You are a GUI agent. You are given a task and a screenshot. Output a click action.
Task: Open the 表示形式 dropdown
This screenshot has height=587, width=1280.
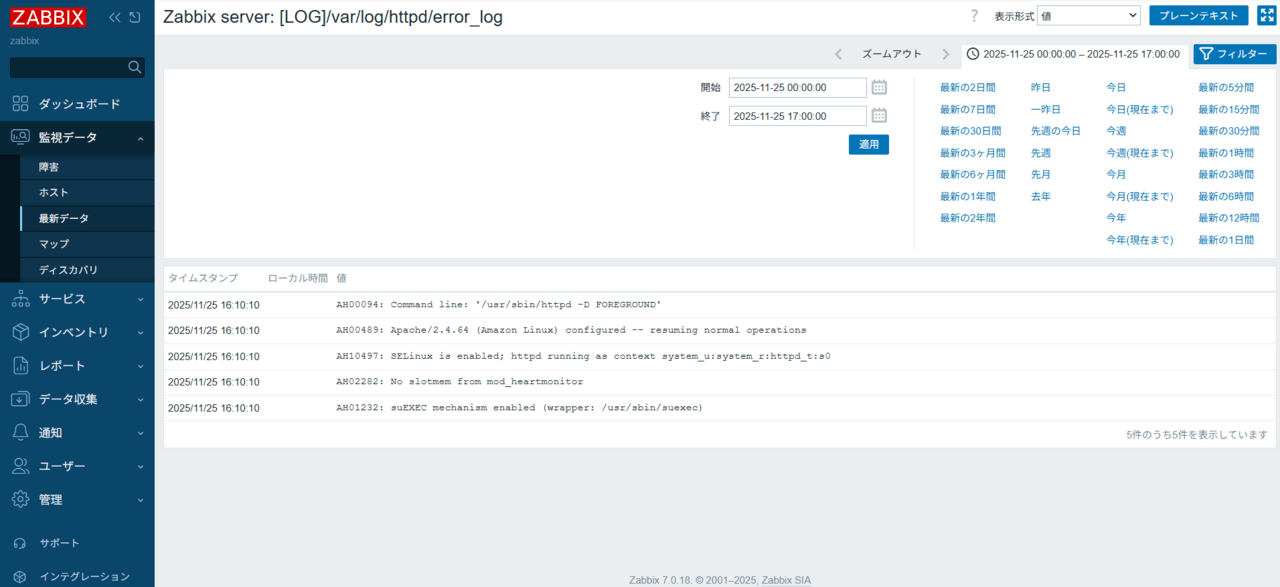pyautogui.click(x=1088, y=16)
